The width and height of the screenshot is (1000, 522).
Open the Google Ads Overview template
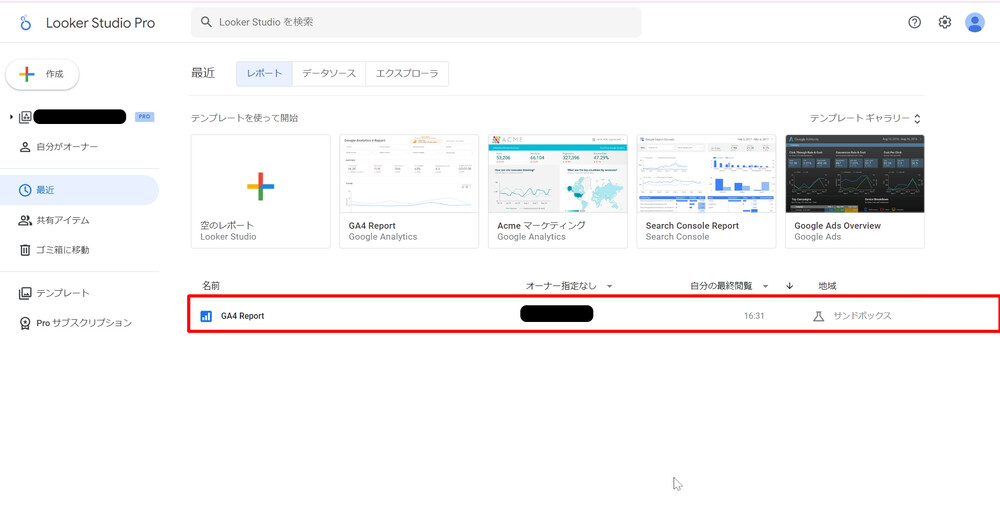tap(855, 191)
